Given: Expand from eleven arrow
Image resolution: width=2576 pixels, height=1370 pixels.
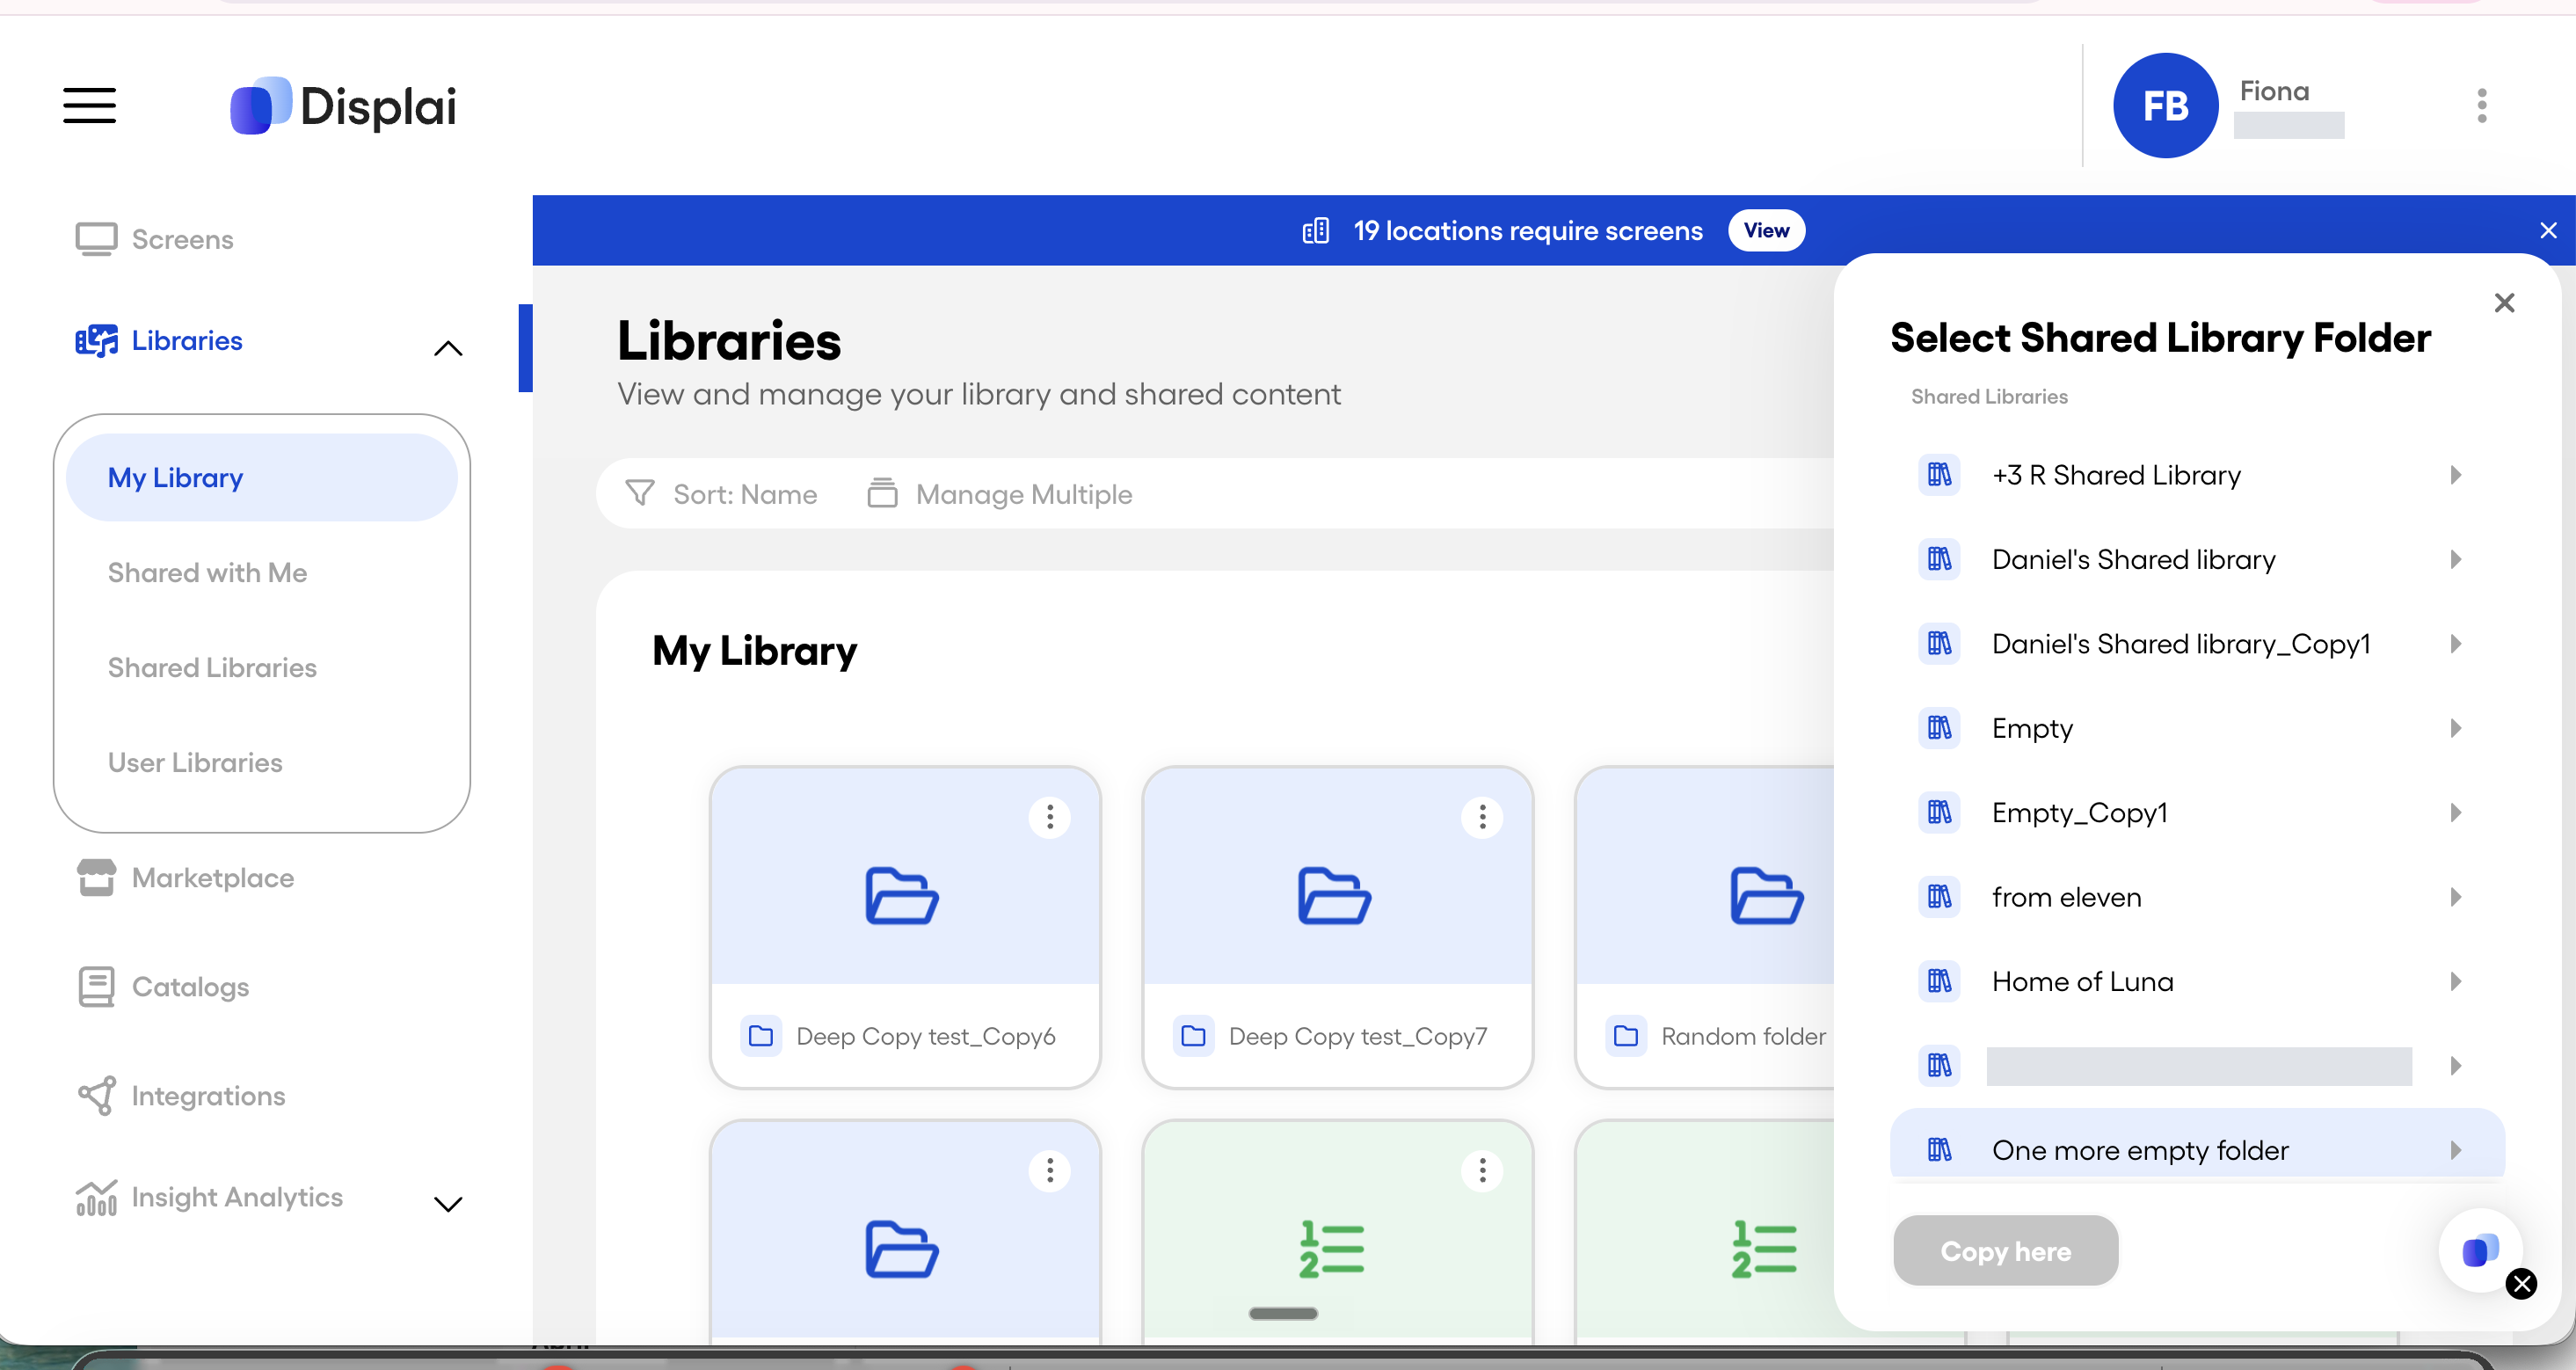Looking at the screenshot, I should tap(2456, 897).
